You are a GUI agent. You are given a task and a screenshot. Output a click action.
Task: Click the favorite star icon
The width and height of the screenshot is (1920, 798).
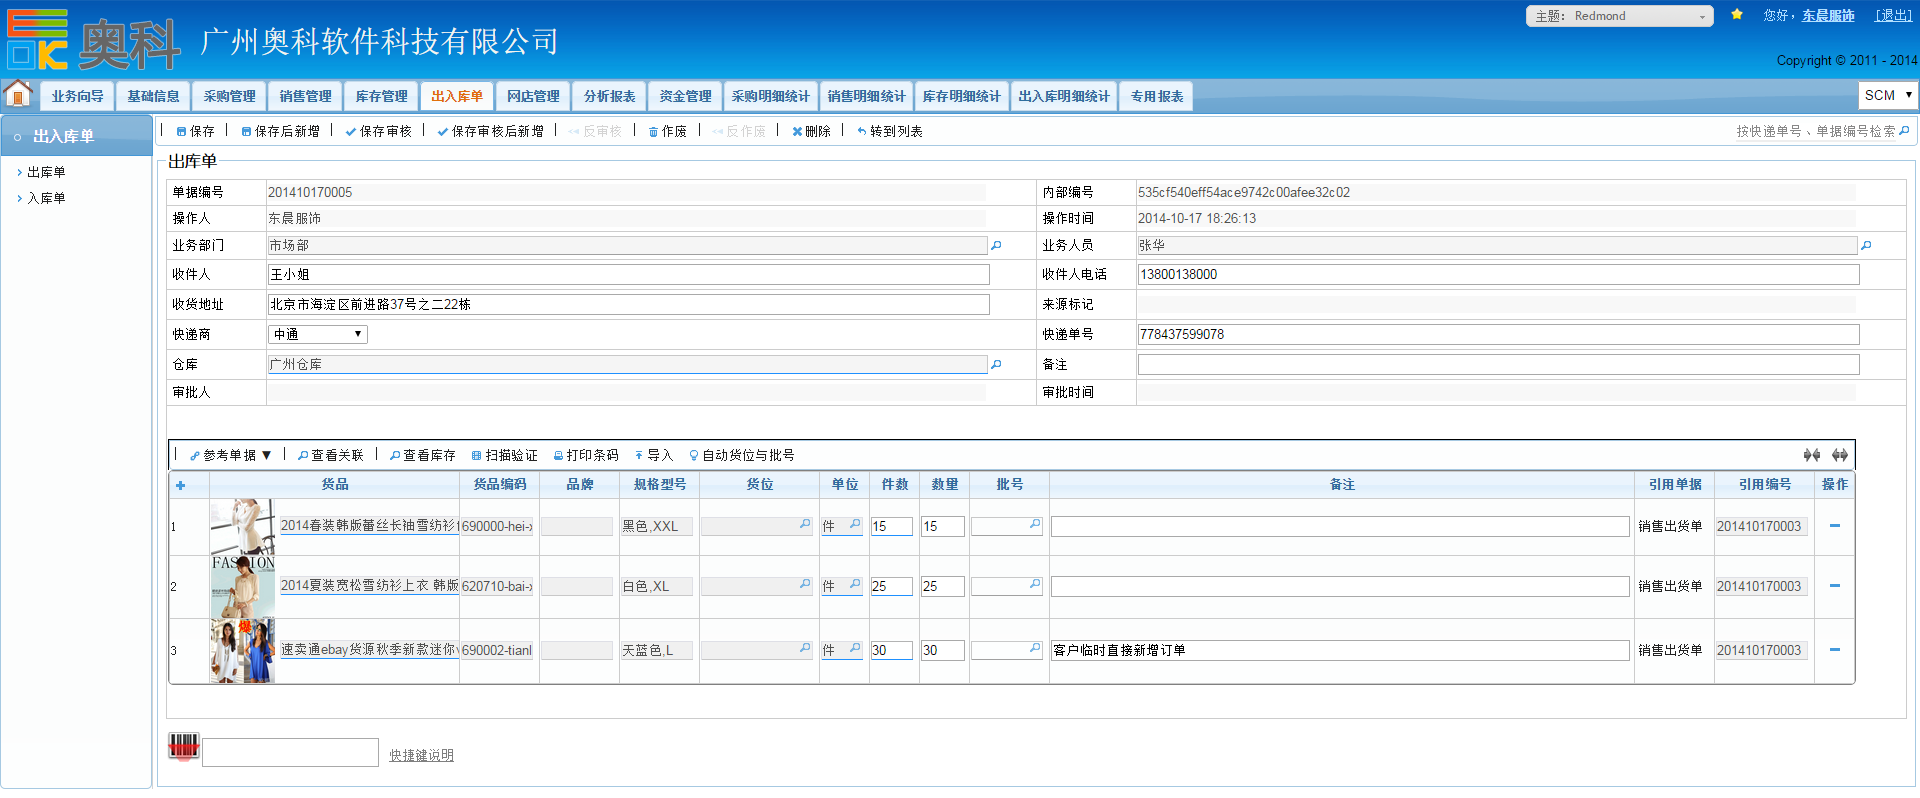1737,15
